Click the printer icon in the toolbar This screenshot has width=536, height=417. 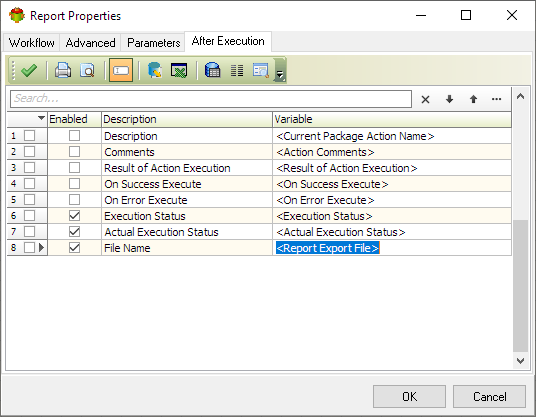[x=63, y=70]
